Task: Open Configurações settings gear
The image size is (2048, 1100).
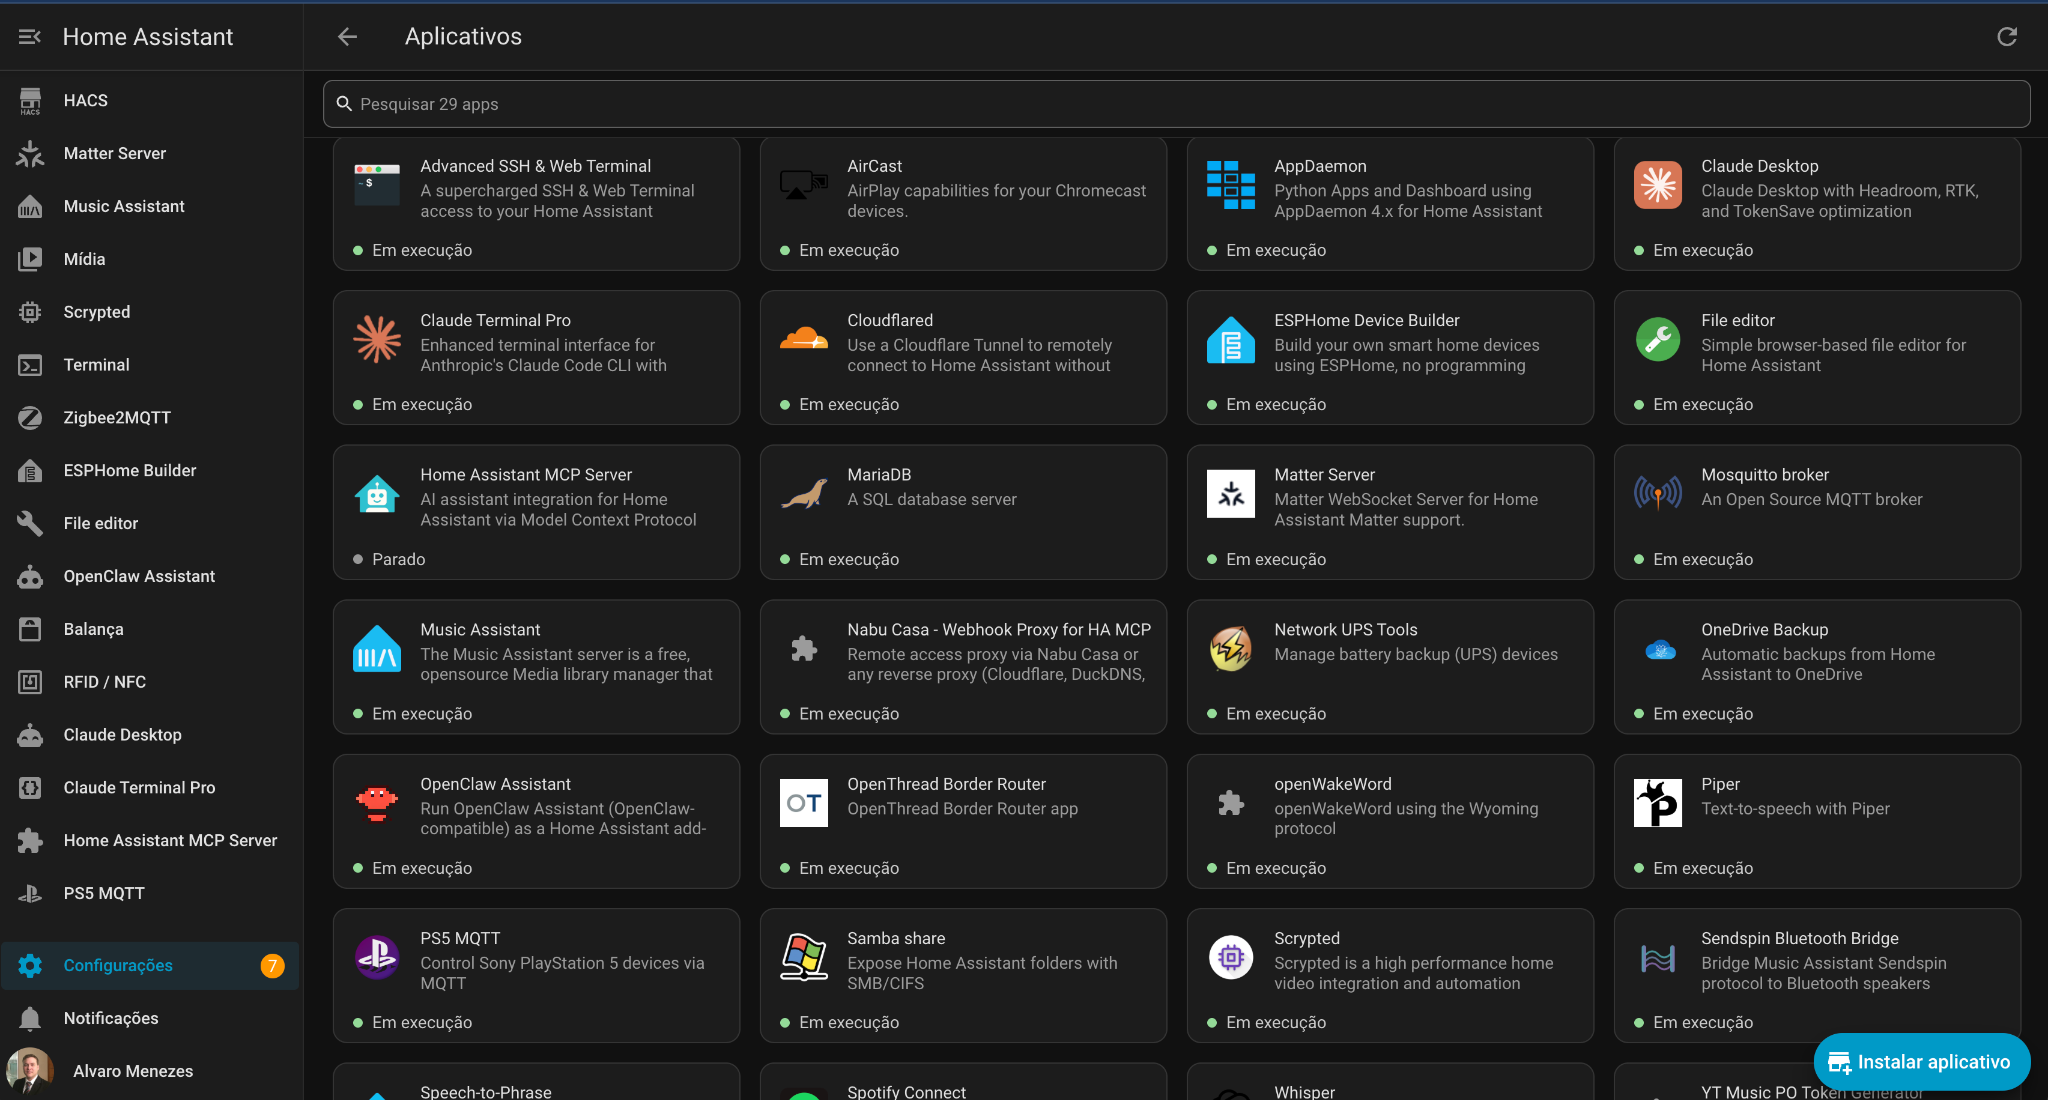Action: pos(30,966)
